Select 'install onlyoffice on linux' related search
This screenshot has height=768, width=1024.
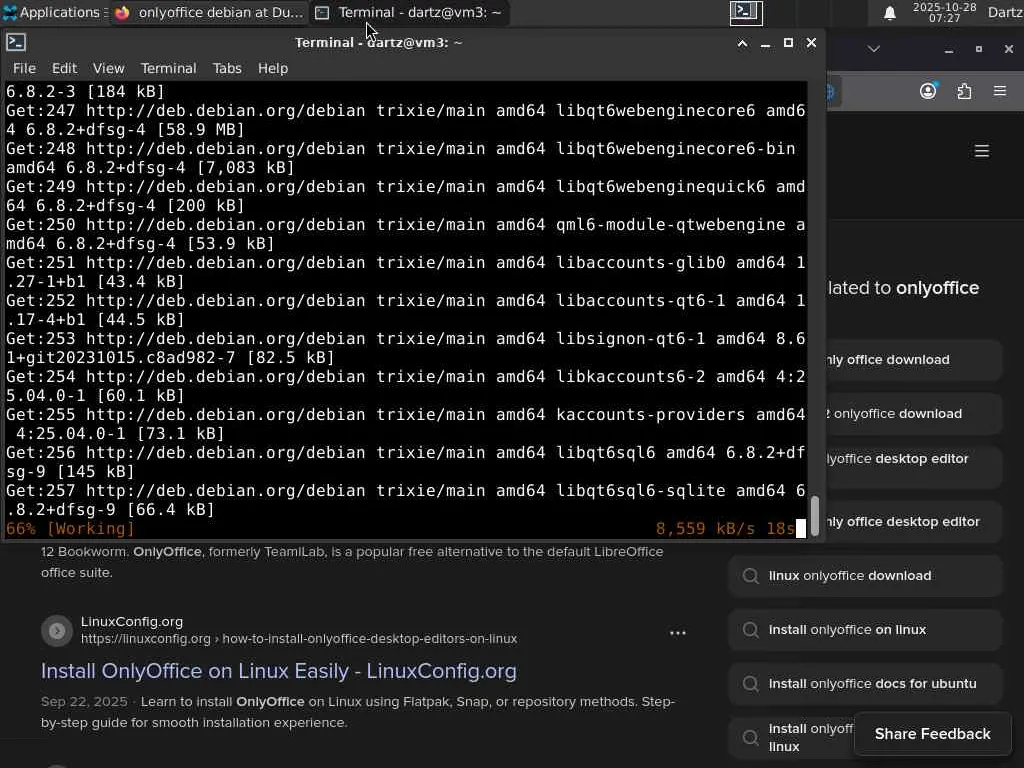click(x=865, y=630)
